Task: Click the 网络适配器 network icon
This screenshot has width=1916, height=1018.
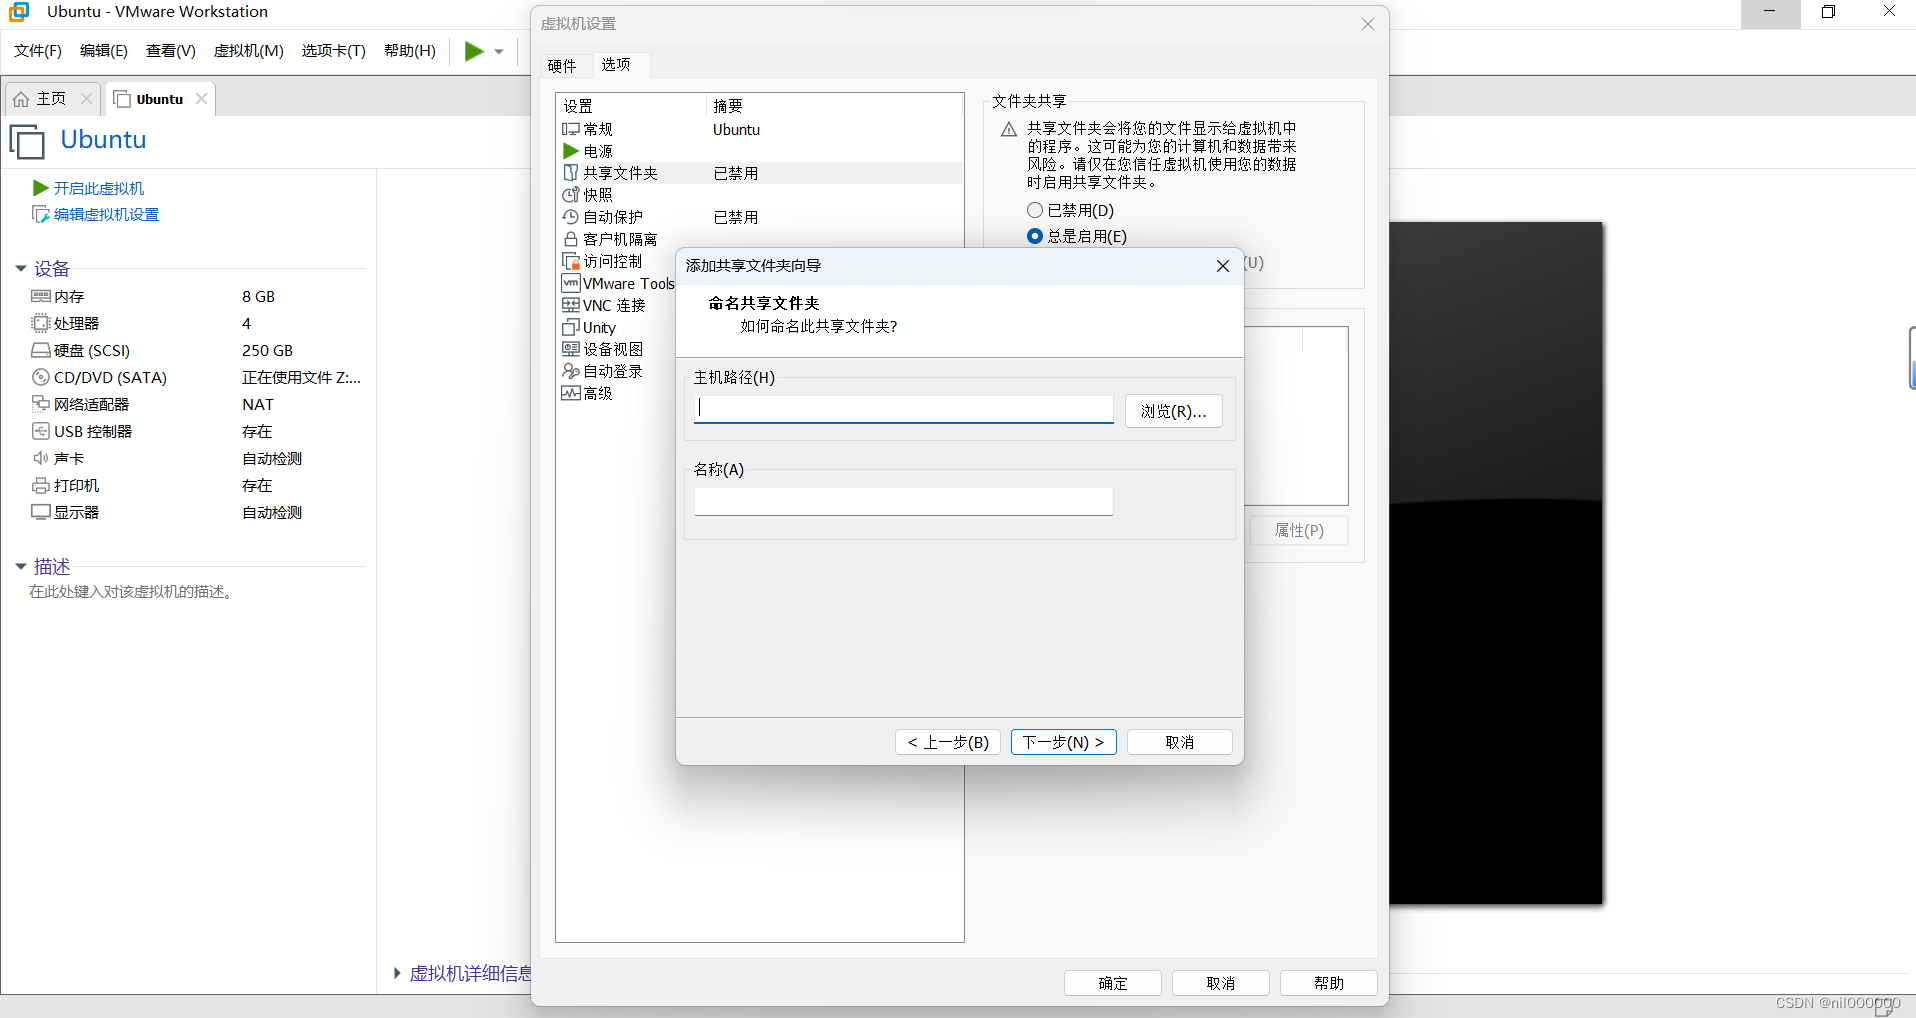Action: tap(41, 404)
